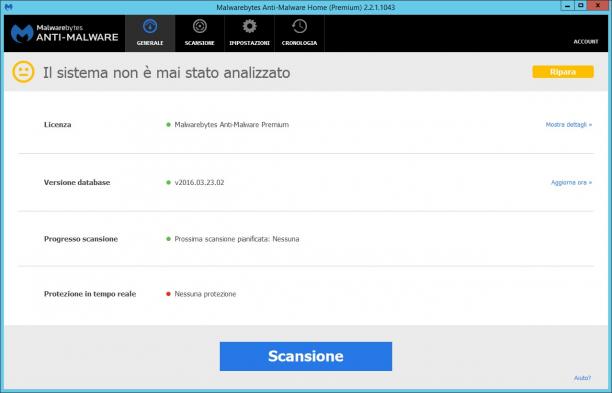This screenshot has height=393, width=612.
Task: Open Mostra dettagli license link
Action: pos(569,124)
